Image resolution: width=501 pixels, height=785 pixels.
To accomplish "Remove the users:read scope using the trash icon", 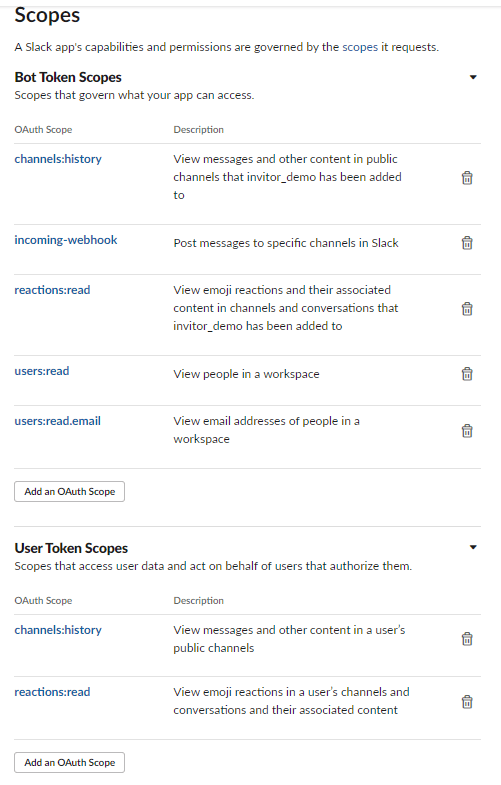I will 466,374.
